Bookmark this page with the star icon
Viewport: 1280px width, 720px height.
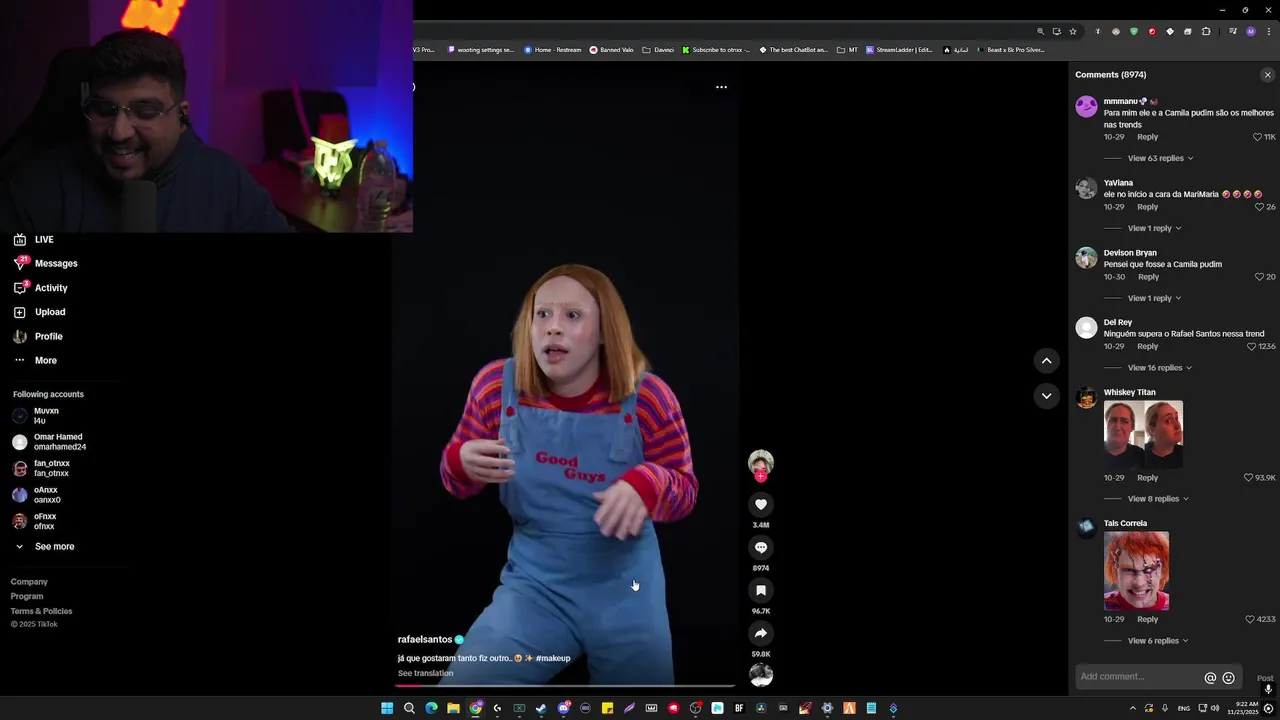click(1073, 31)
